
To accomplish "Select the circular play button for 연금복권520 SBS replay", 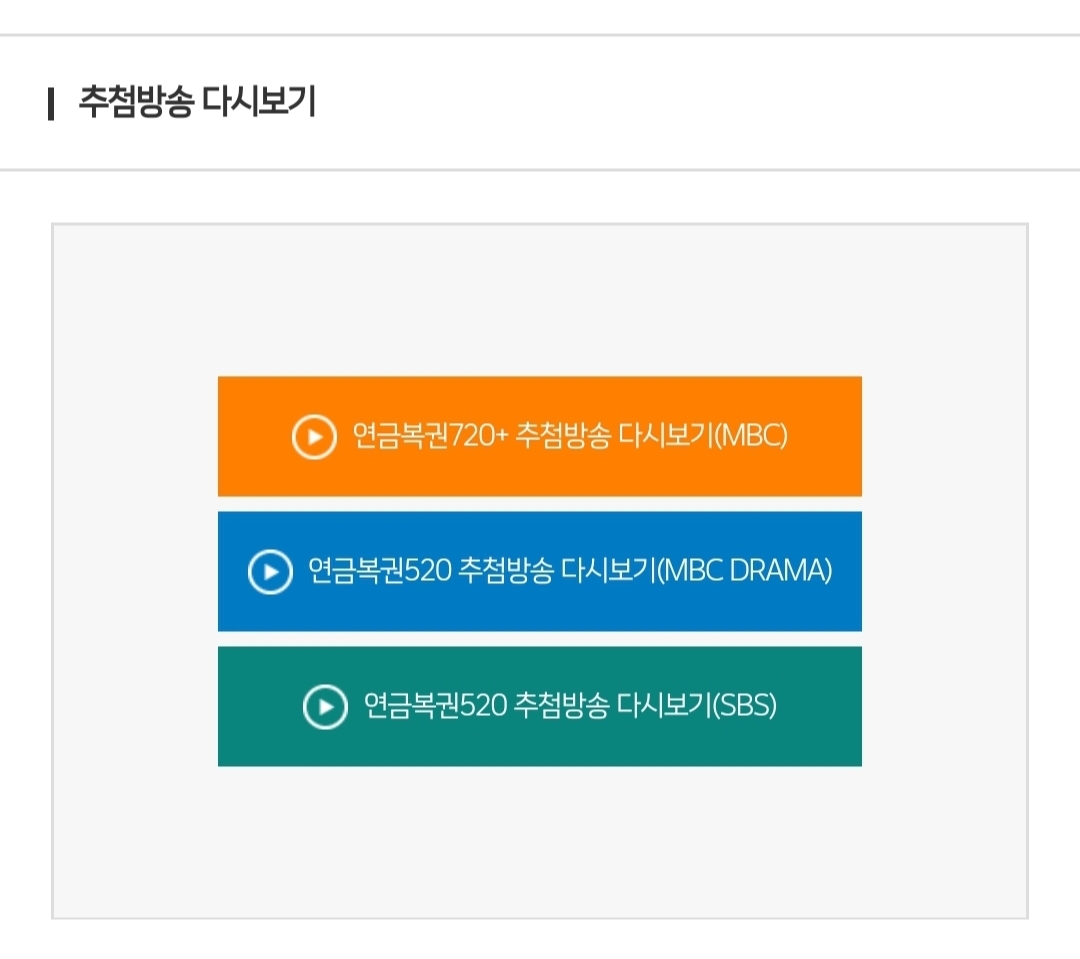I will pos(324,706).
